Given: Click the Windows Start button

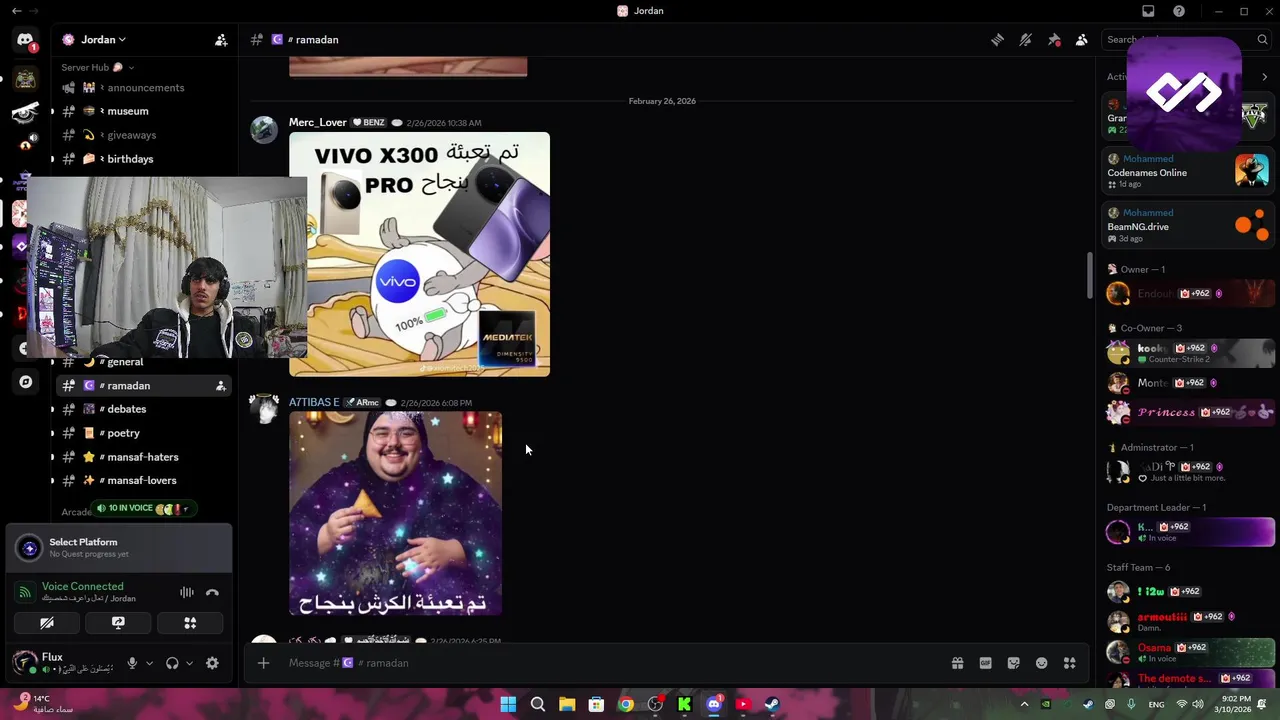Looking at the screenshot, I should click(x=508, y=704).
